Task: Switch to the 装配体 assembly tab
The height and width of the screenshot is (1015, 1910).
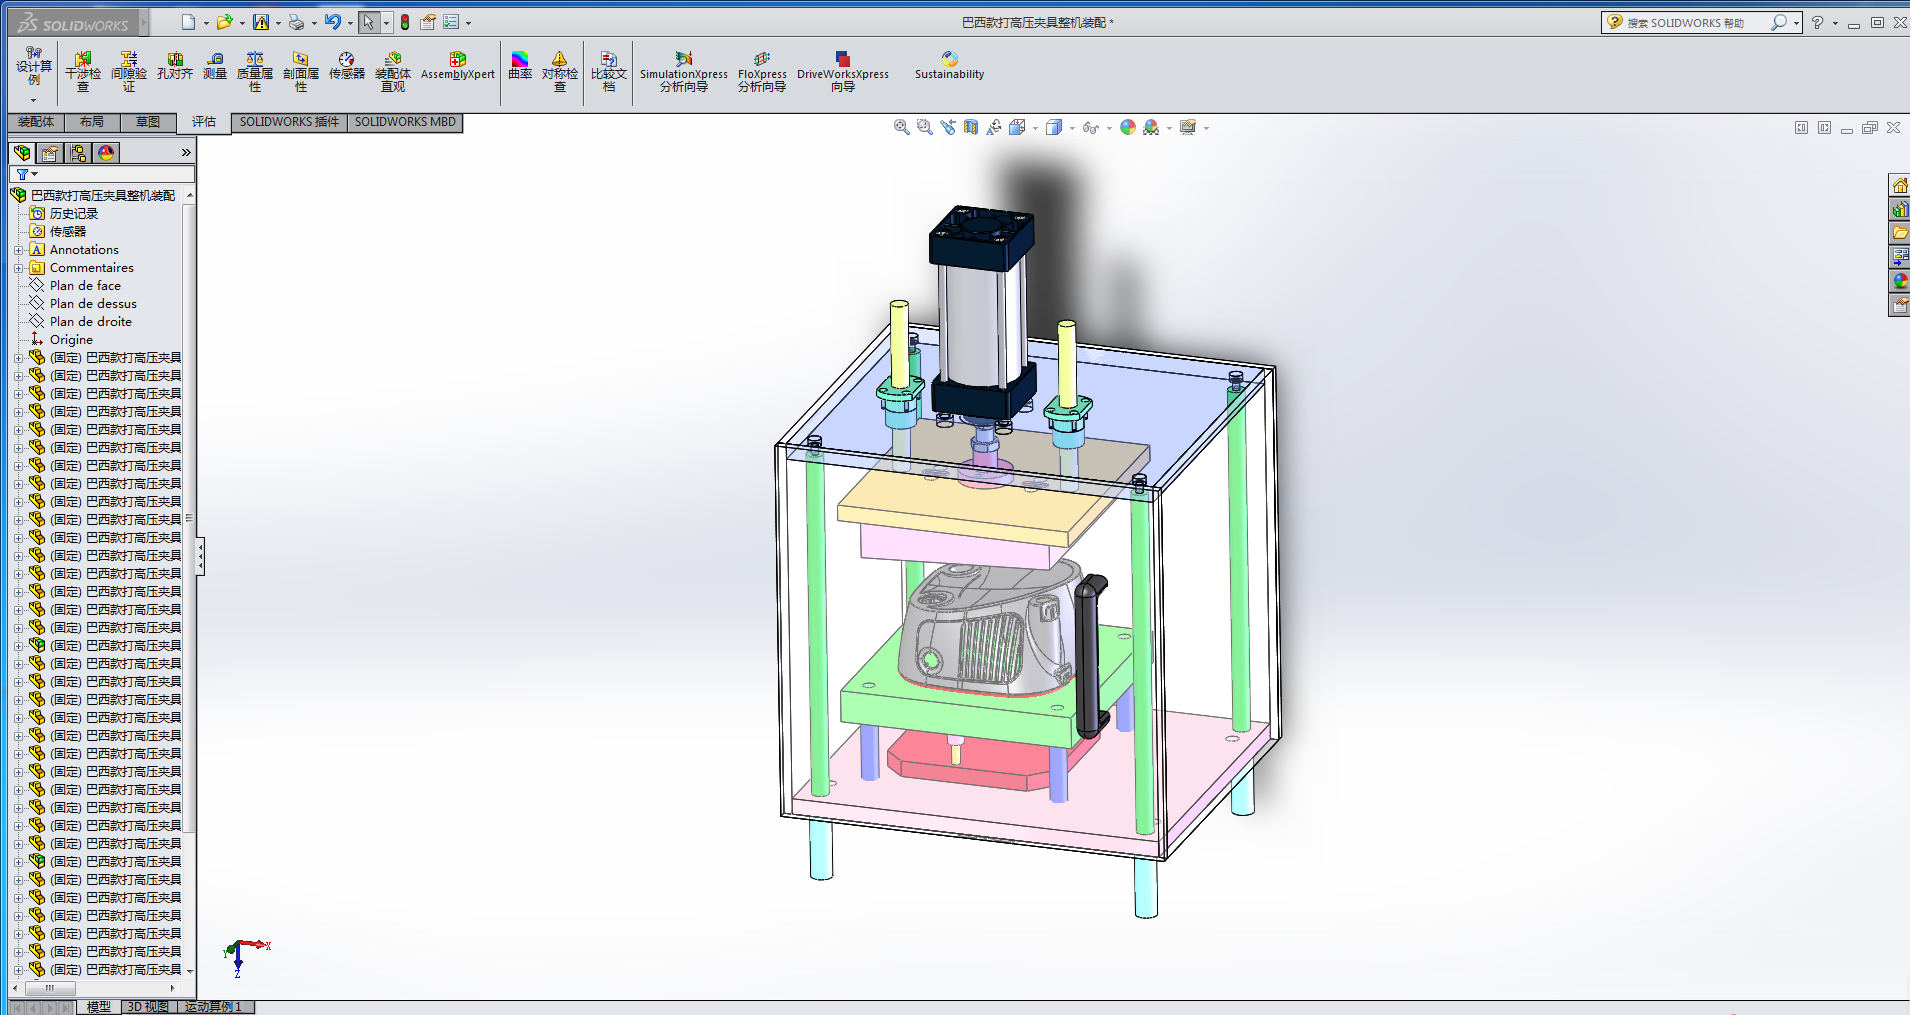Action: tap(36, 122)
